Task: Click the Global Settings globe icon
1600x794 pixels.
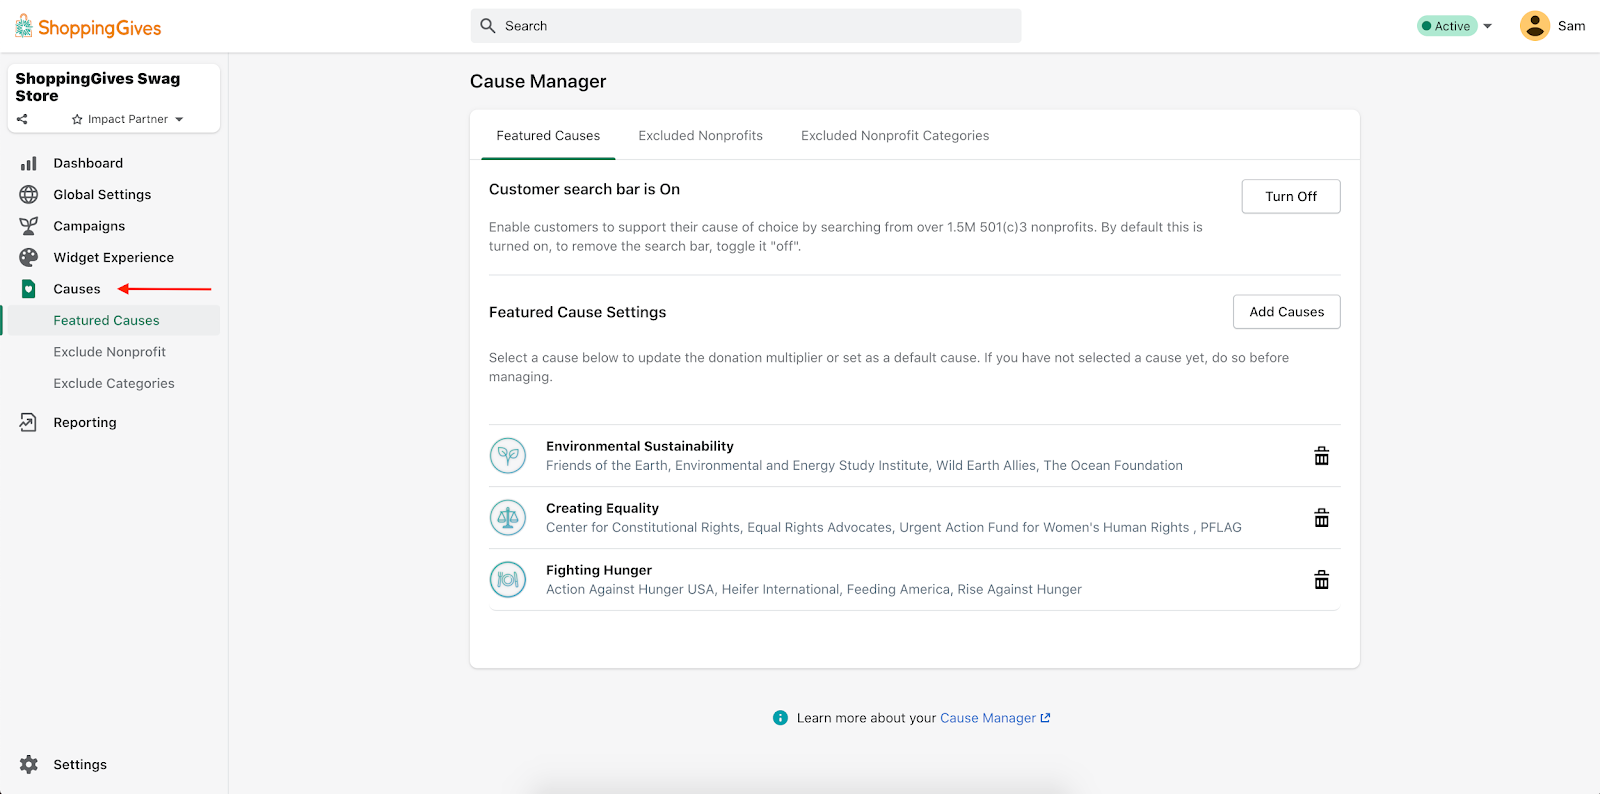Action: click(x=29, y=195)
